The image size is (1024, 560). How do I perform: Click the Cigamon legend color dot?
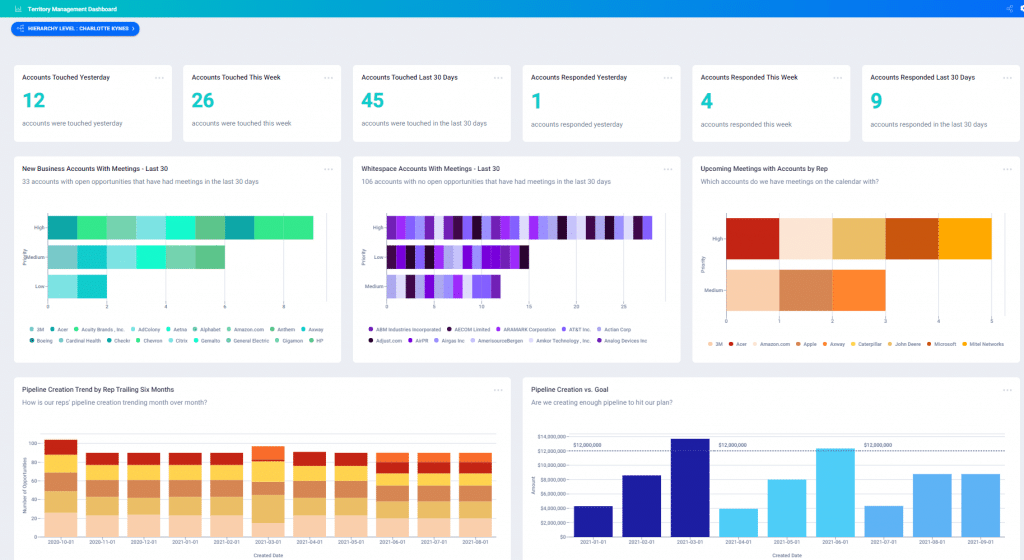pyautogui.click(x=277, y=341)
